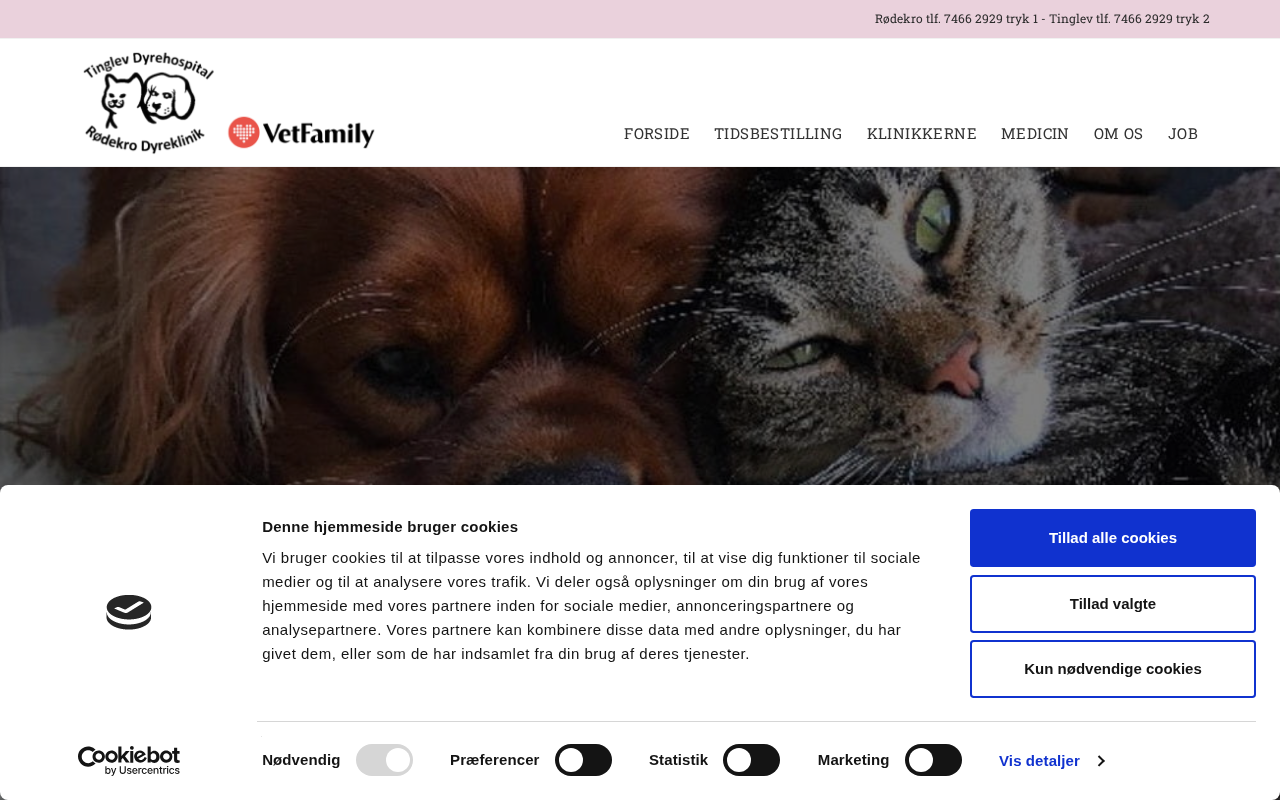The width and height of the screenshot is (1280, 800).
Task: Select the MEDICIN navigation item
Action: 1035,134
